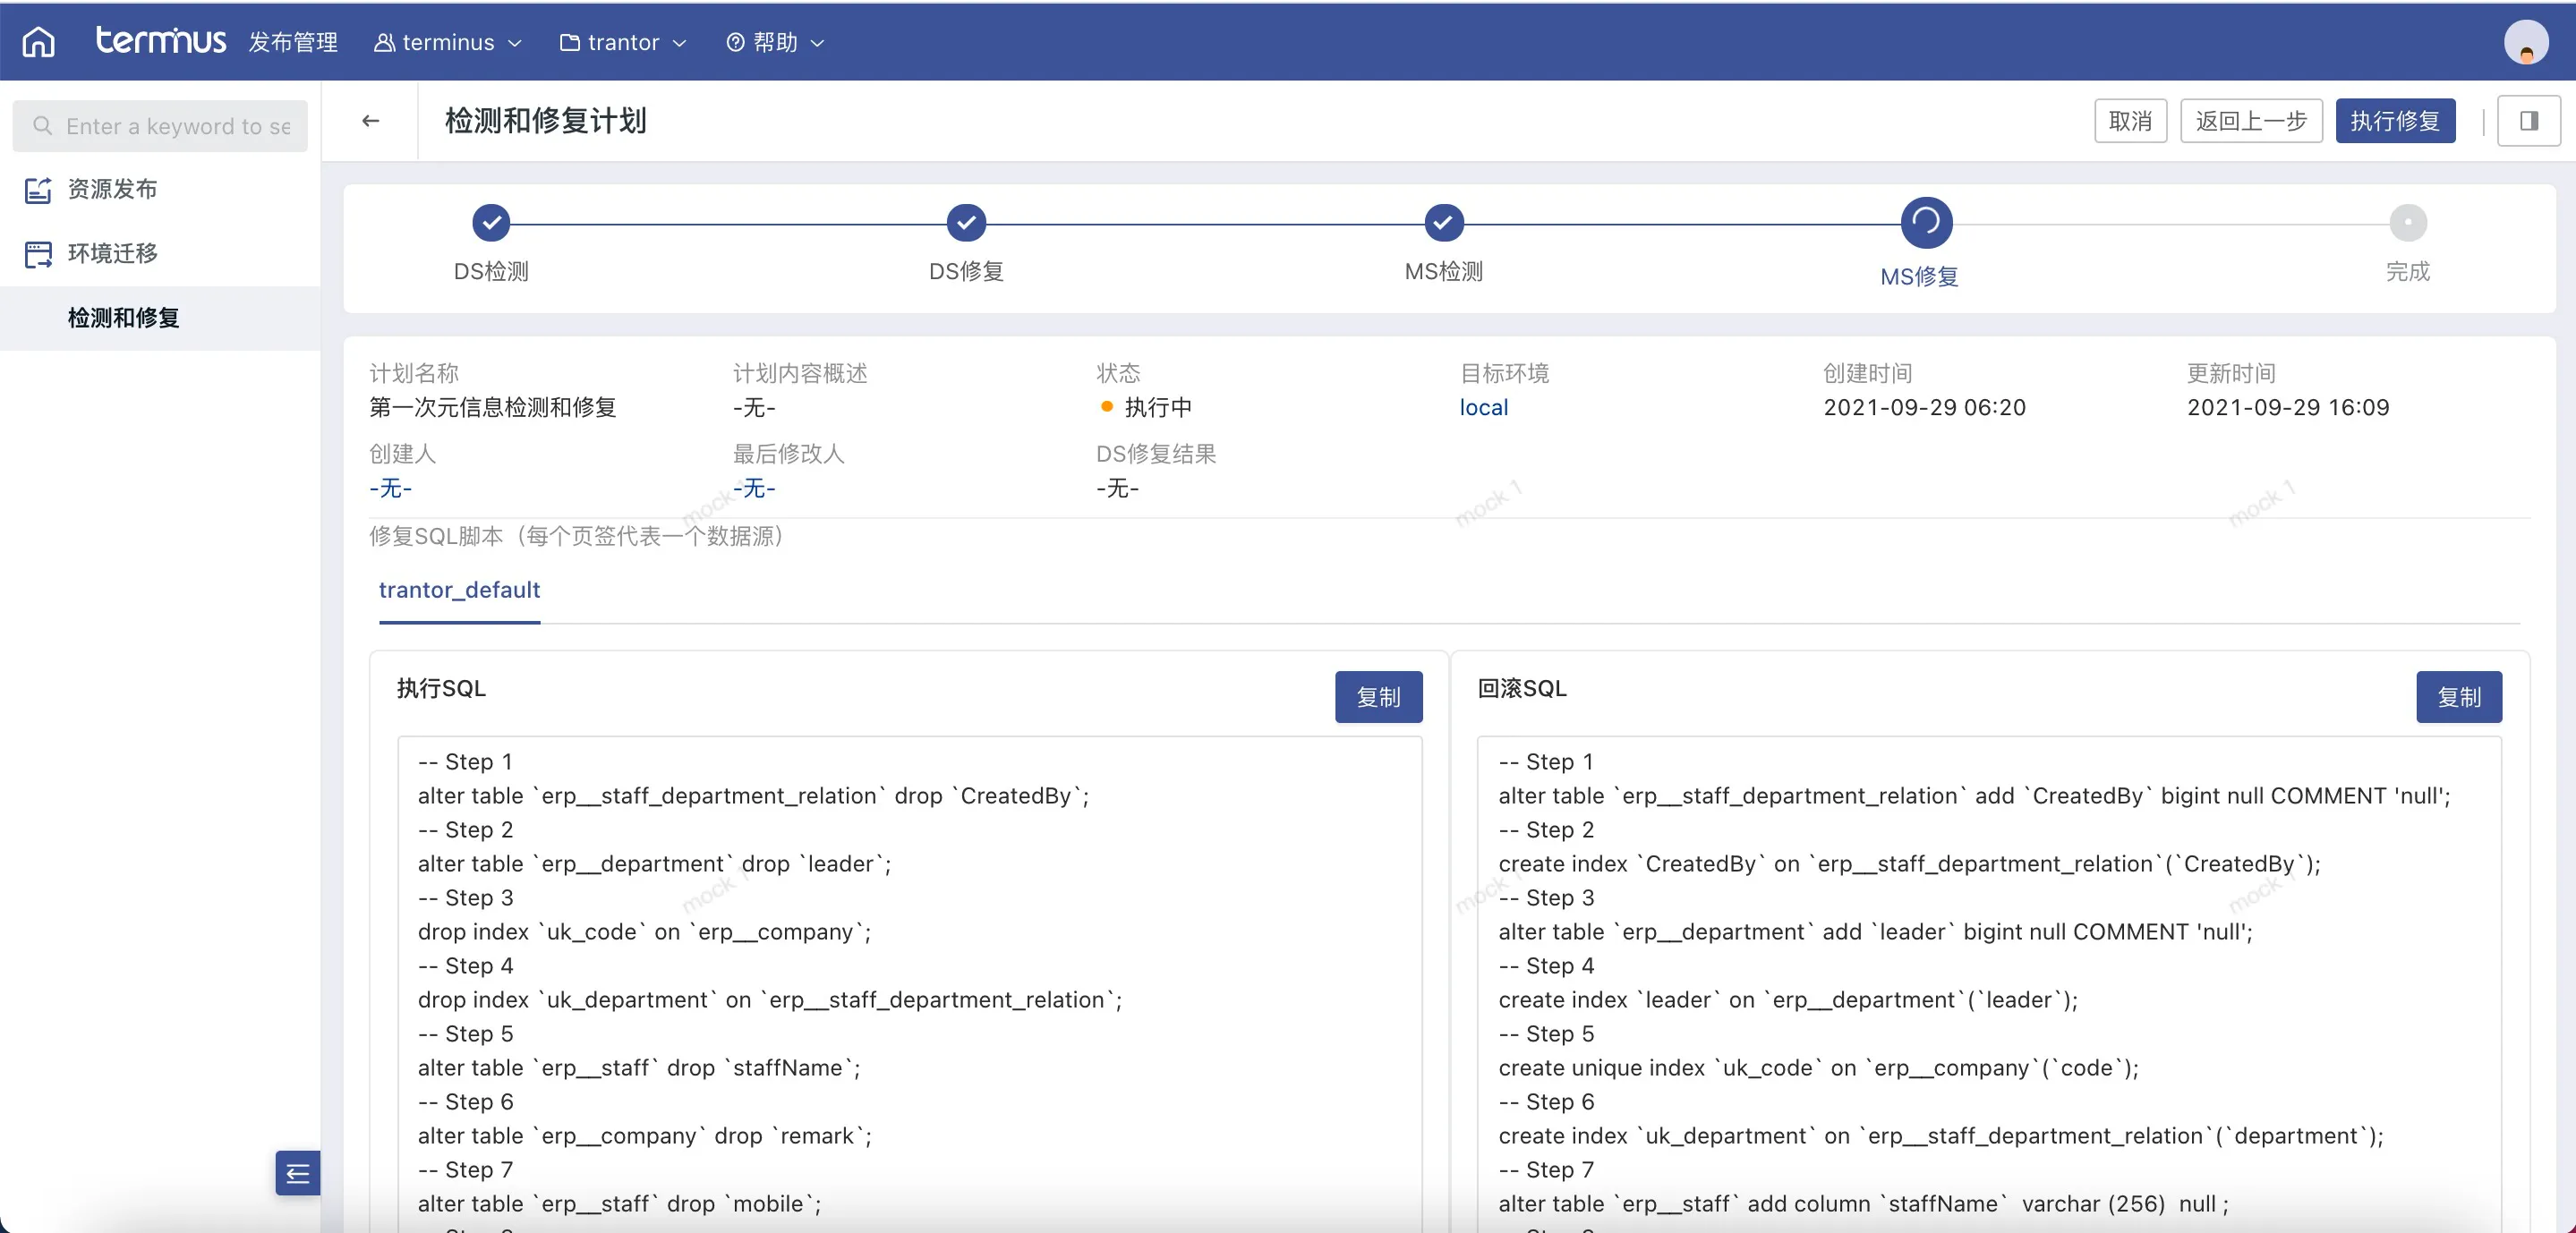Click the drop index `uk_code` line
2576x1233 pixels.
(645, 932)
